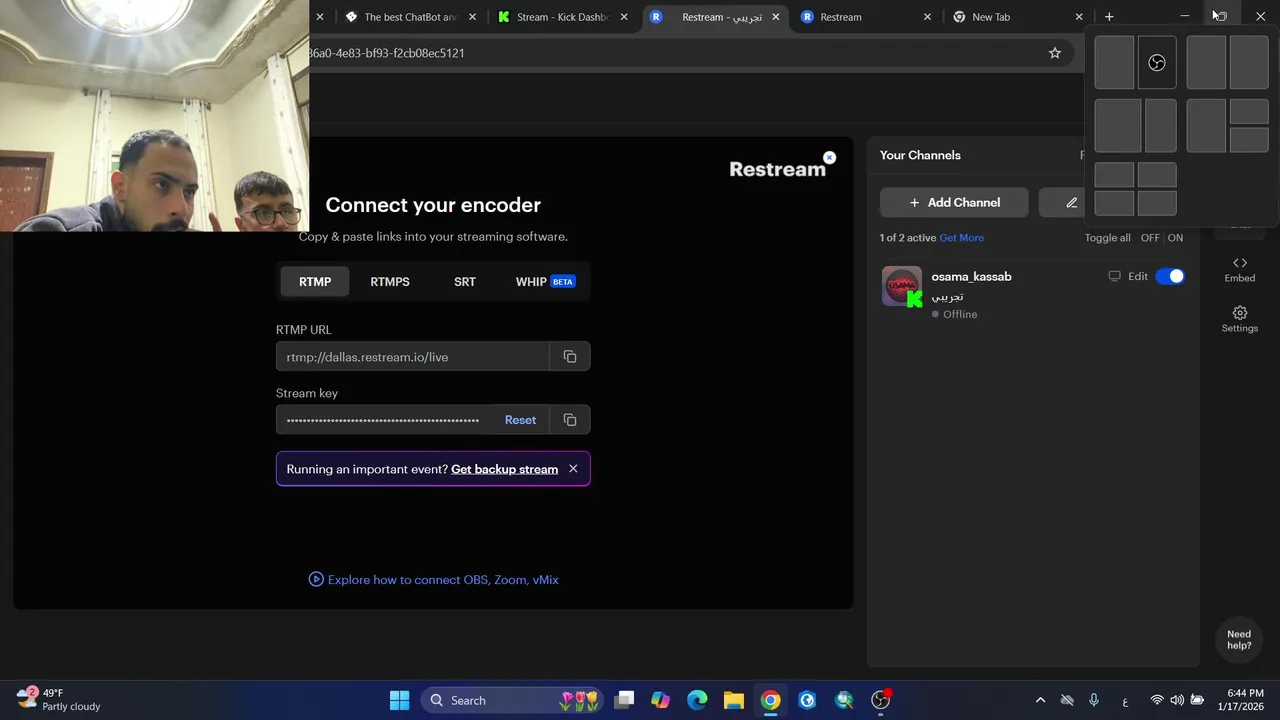Open the Embed panel in the sidebar
The width and height of the screenshot is (1280, 720).
pyautogui.click(x=1240, y=270)
